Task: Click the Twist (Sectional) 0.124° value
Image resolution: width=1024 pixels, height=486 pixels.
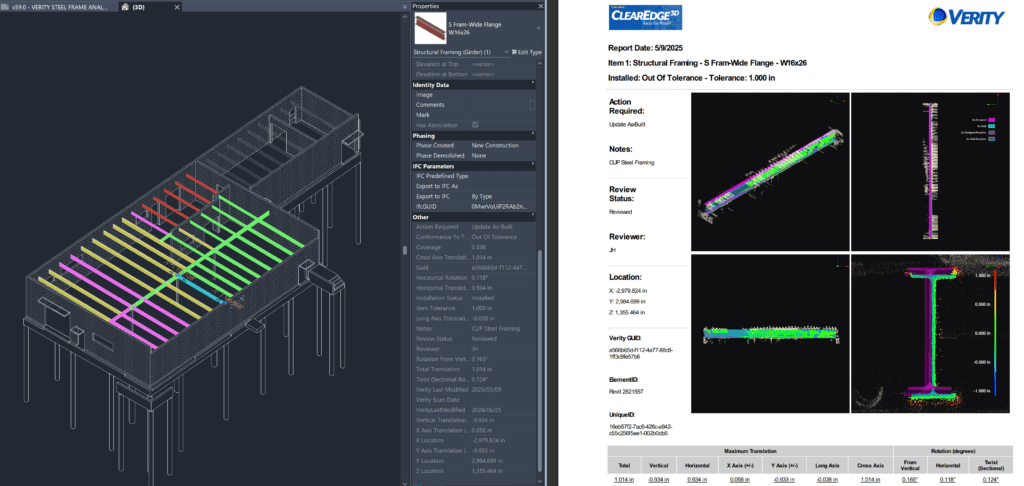Action: point(989,479)
